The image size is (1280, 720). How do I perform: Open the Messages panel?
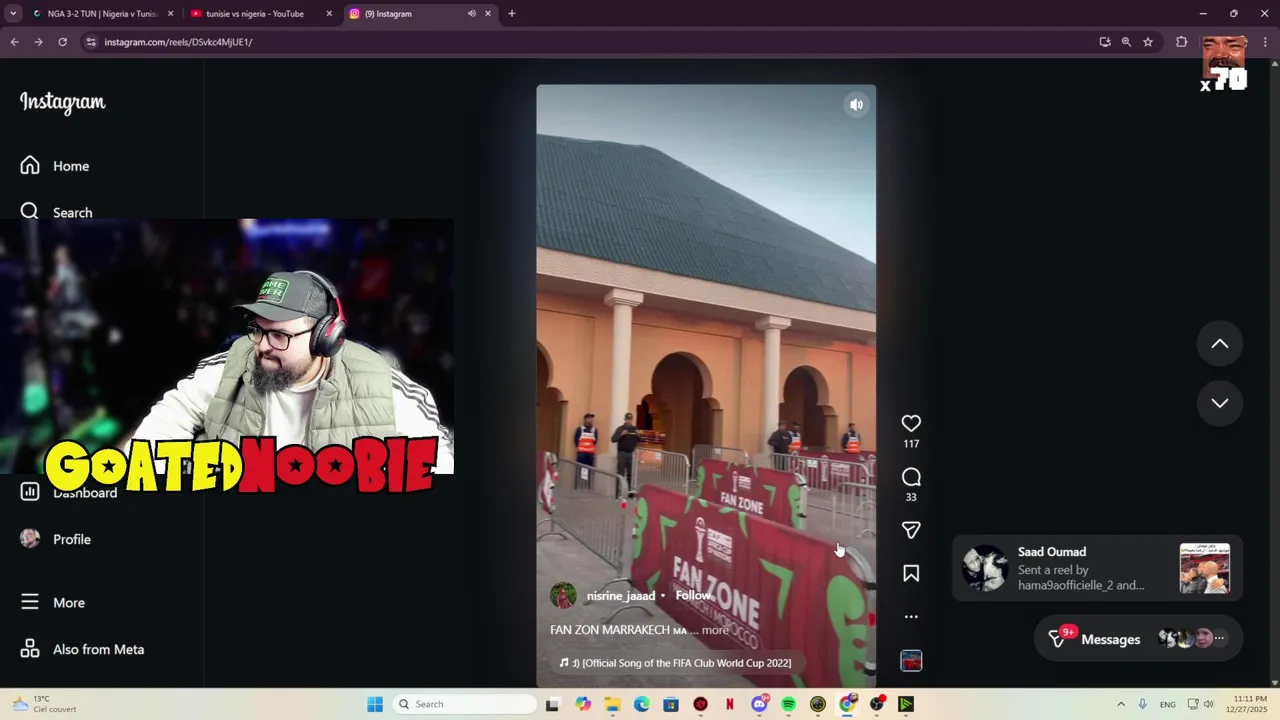pyautogui.click(x=1139, y=639)
